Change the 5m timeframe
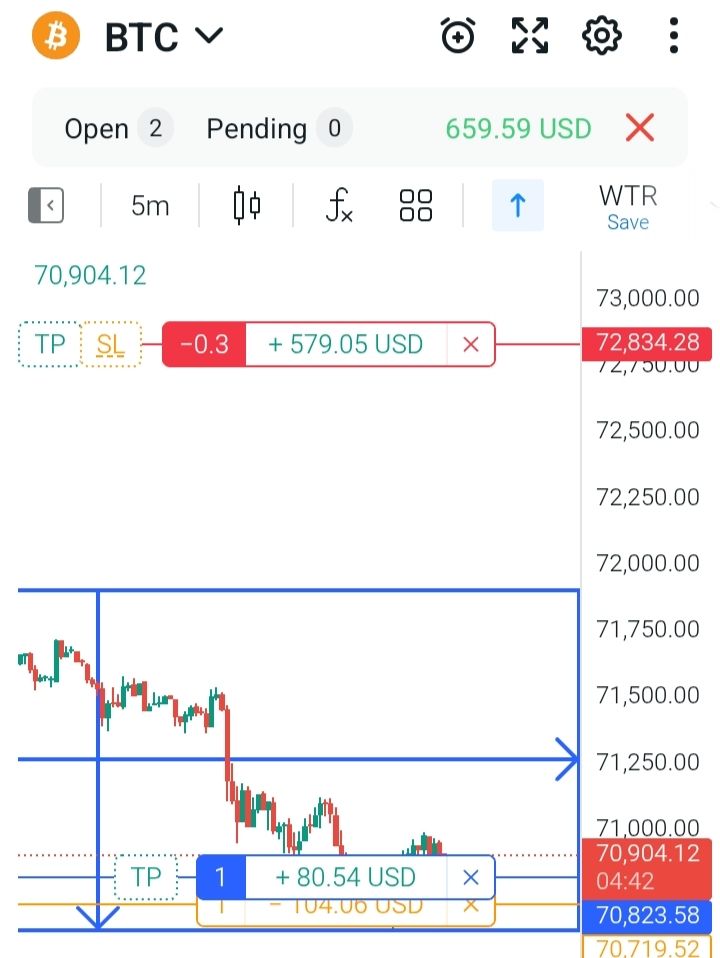The height and width of the screenshot is (958, 720). point(150,206)
